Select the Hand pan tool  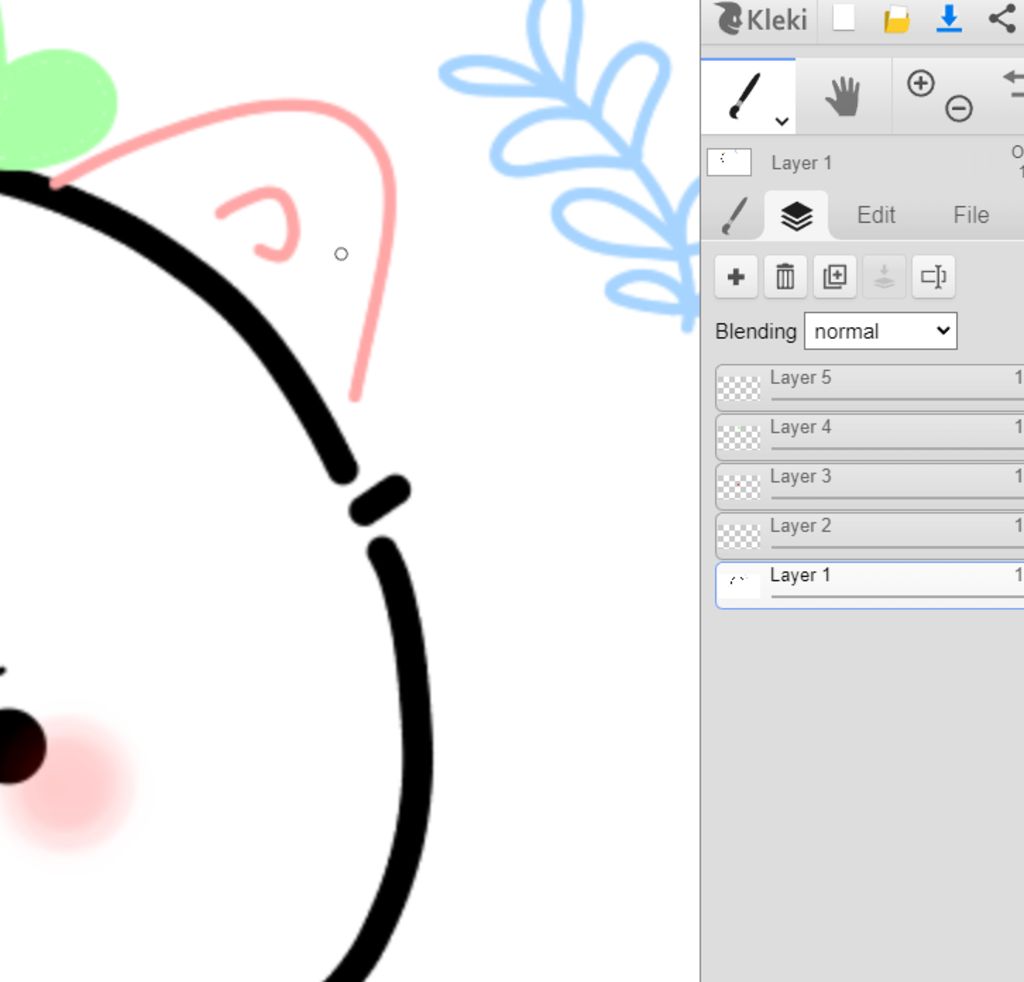[x=842, y=97]
